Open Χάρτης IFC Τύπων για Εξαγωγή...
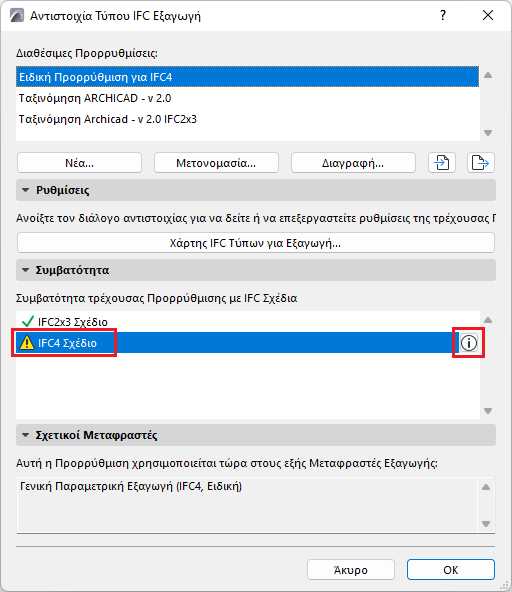Viewport: 512px width, 592px height. (256, 243)
